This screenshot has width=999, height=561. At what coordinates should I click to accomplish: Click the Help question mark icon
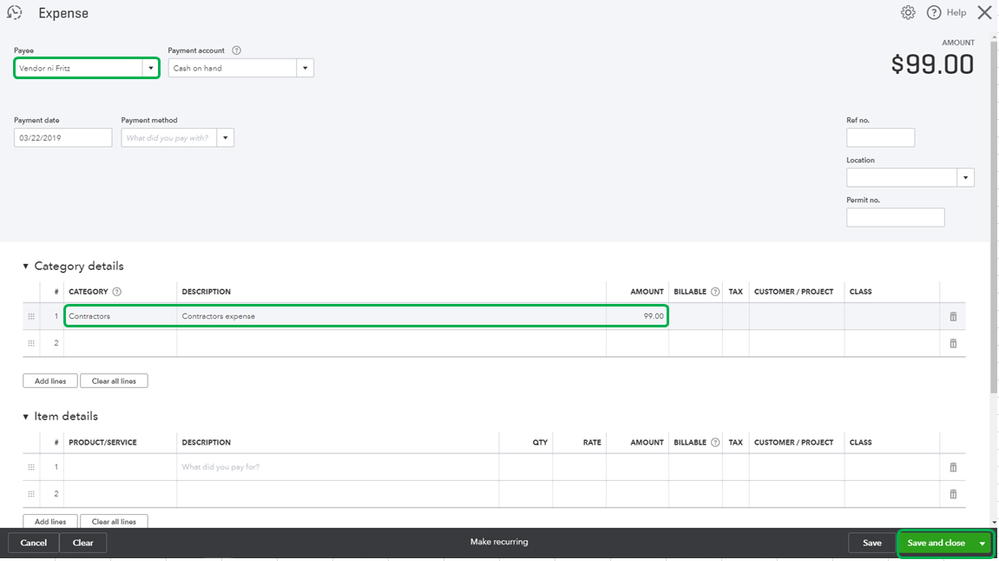click(x=934, y=13)
